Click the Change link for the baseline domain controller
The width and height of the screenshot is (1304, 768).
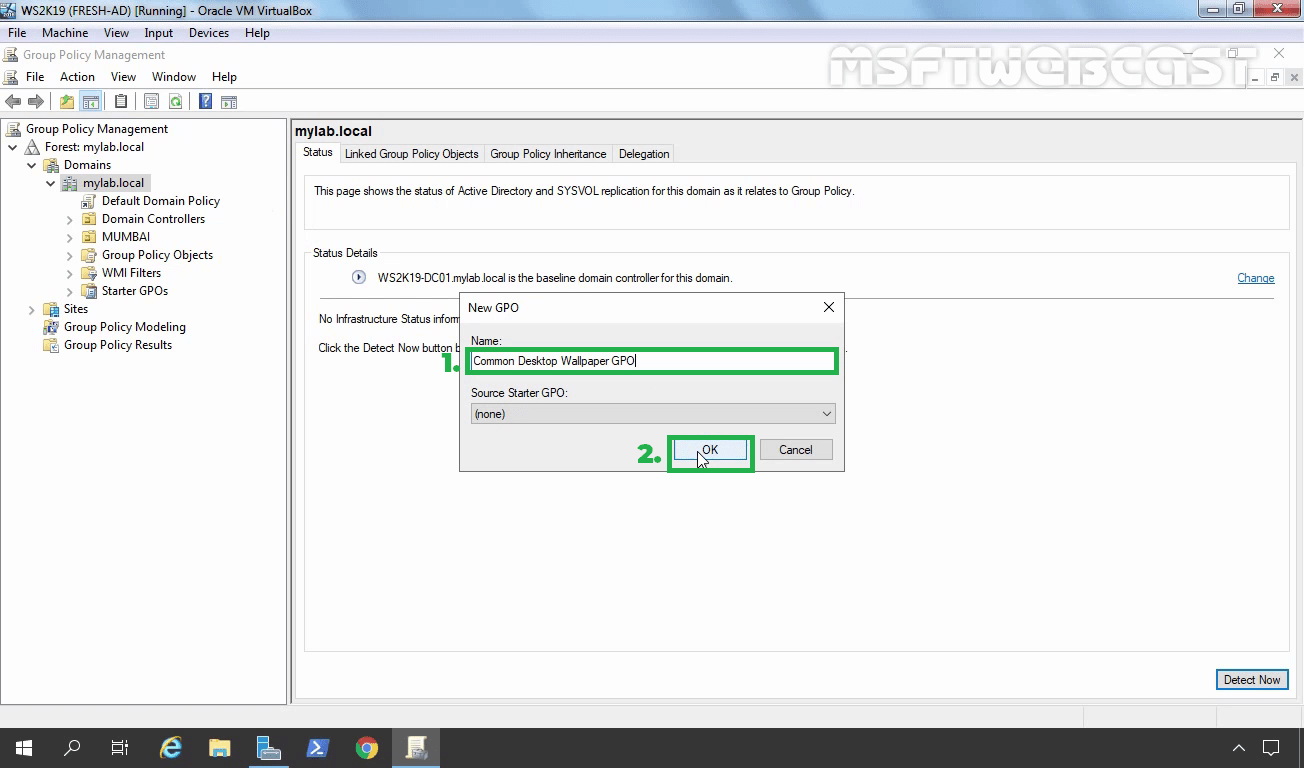[1255, 277]
